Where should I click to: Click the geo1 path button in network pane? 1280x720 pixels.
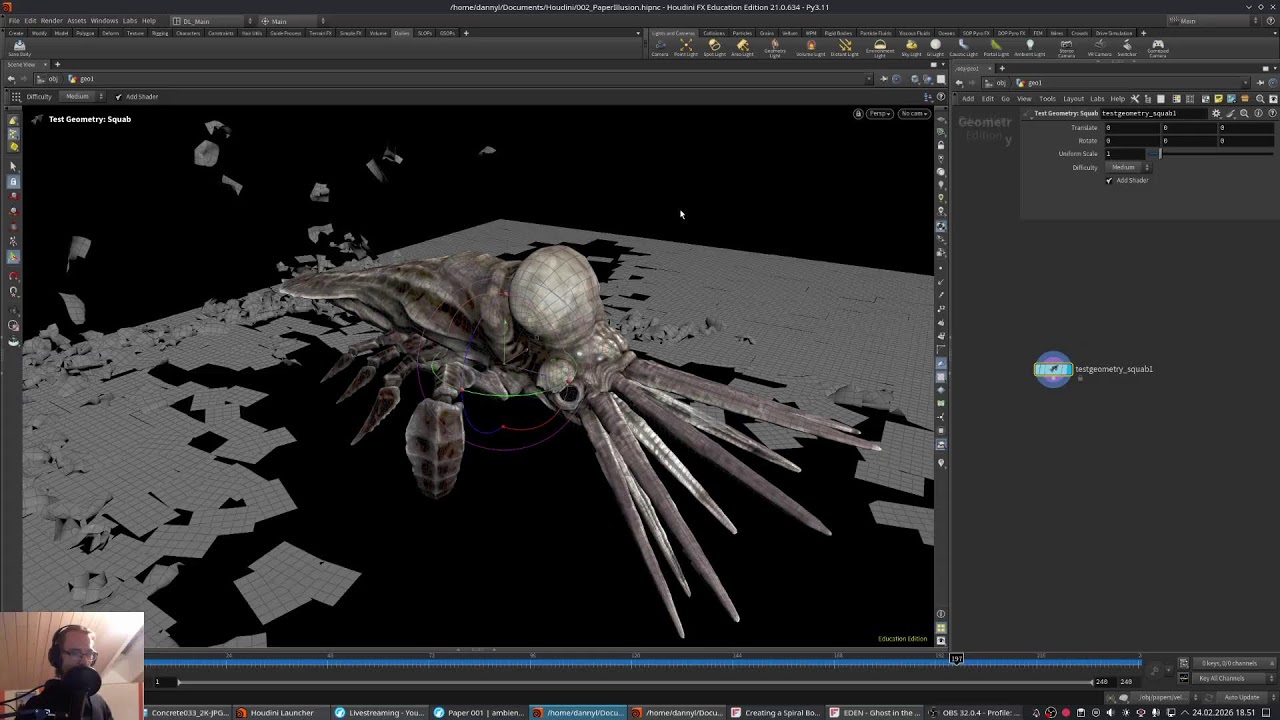coord(1030,83)
